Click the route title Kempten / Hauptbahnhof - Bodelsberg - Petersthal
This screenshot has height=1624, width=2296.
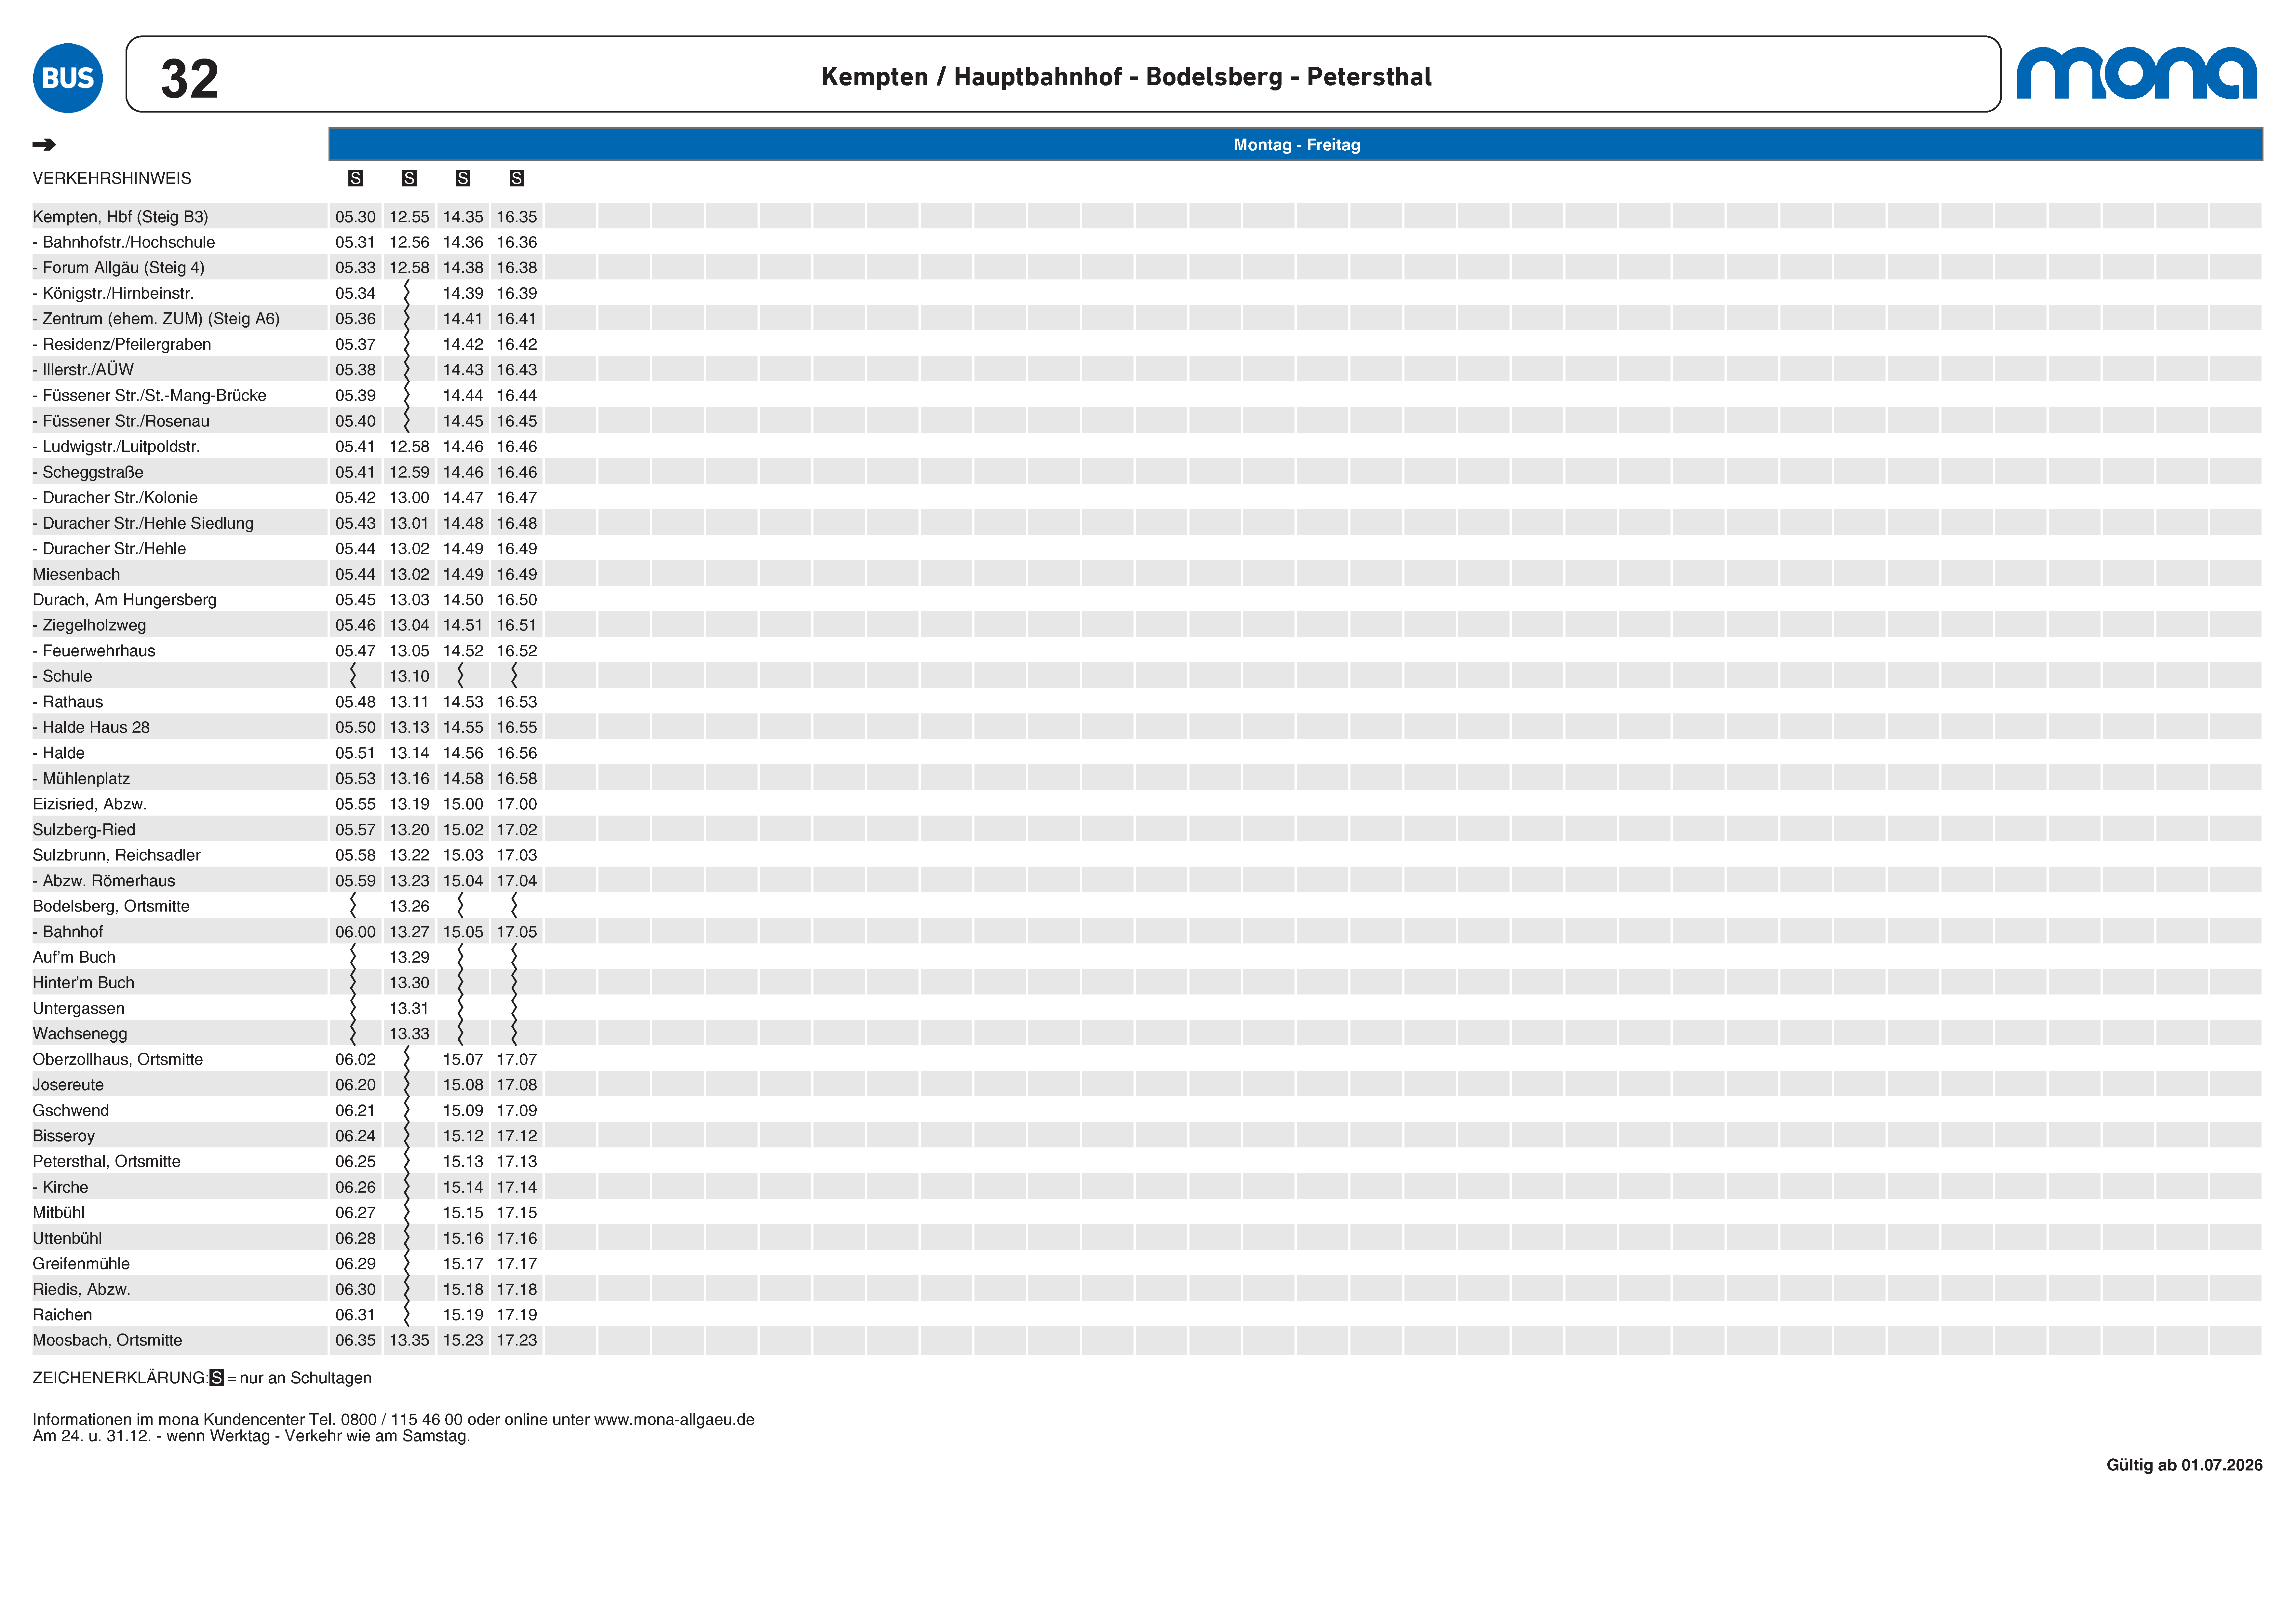point(1126,77)
